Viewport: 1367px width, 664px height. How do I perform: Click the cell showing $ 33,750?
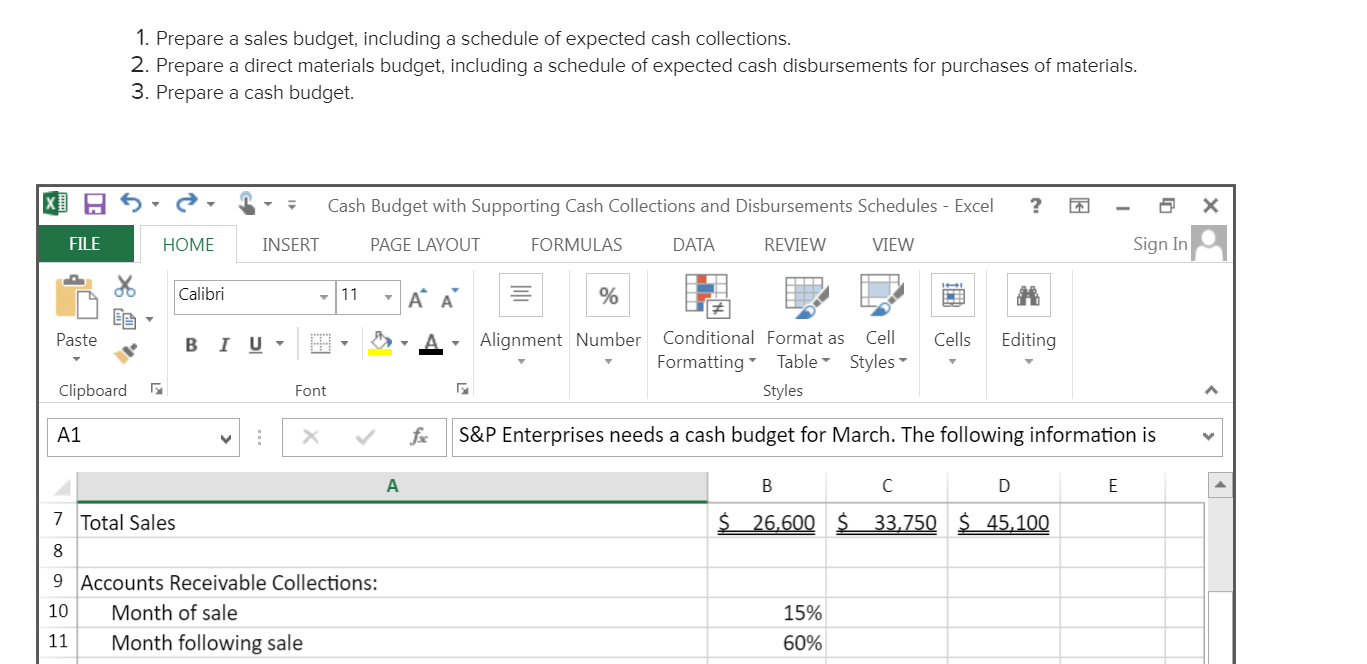tap(887, 522)
